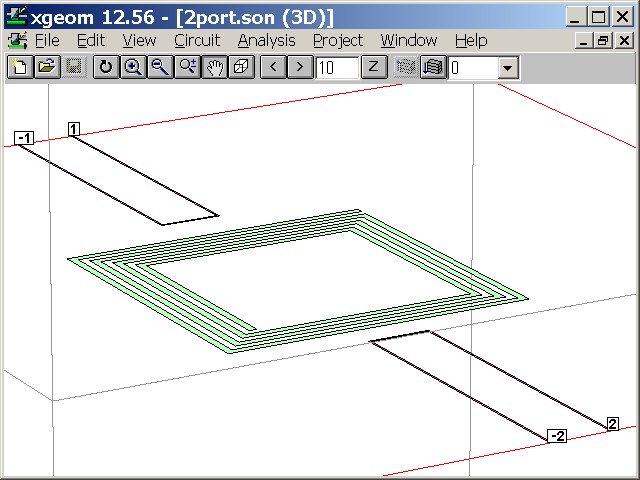This screenshot has height=480, width=640.
Task: Choose the Zoom In/Out (plus-minus) magnifier tool
Action: tap(187, 67)
